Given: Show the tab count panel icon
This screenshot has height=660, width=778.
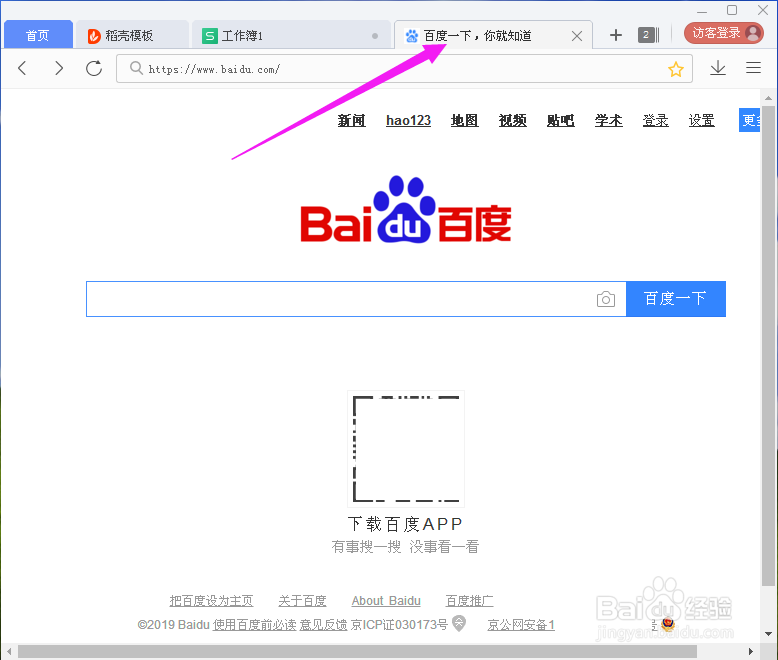Looking at the screenshot, I should tap(648, 35).
